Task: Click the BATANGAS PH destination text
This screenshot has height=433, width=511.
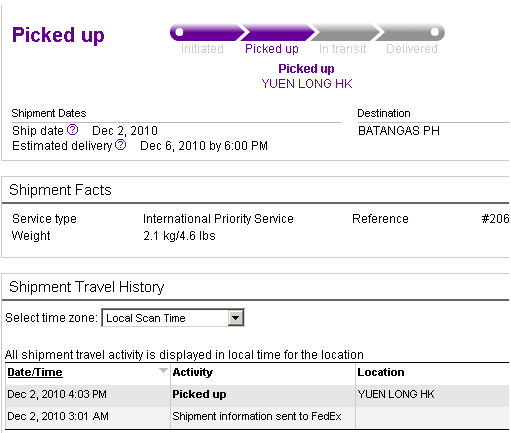Action: coord(399,131)
